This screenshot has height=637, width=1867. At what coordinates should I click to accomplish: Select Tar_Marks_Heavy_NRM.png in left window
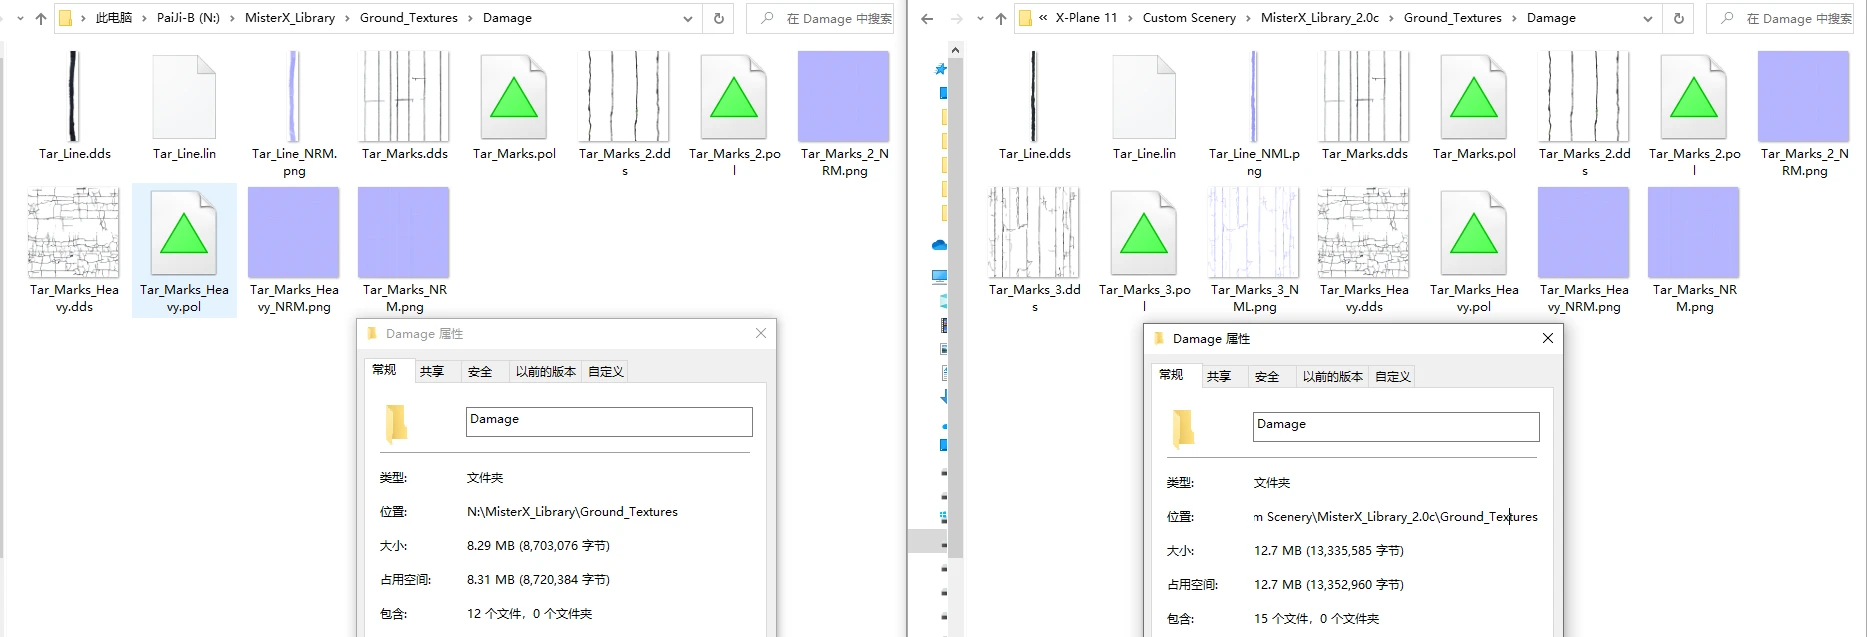tap(294, 250)
